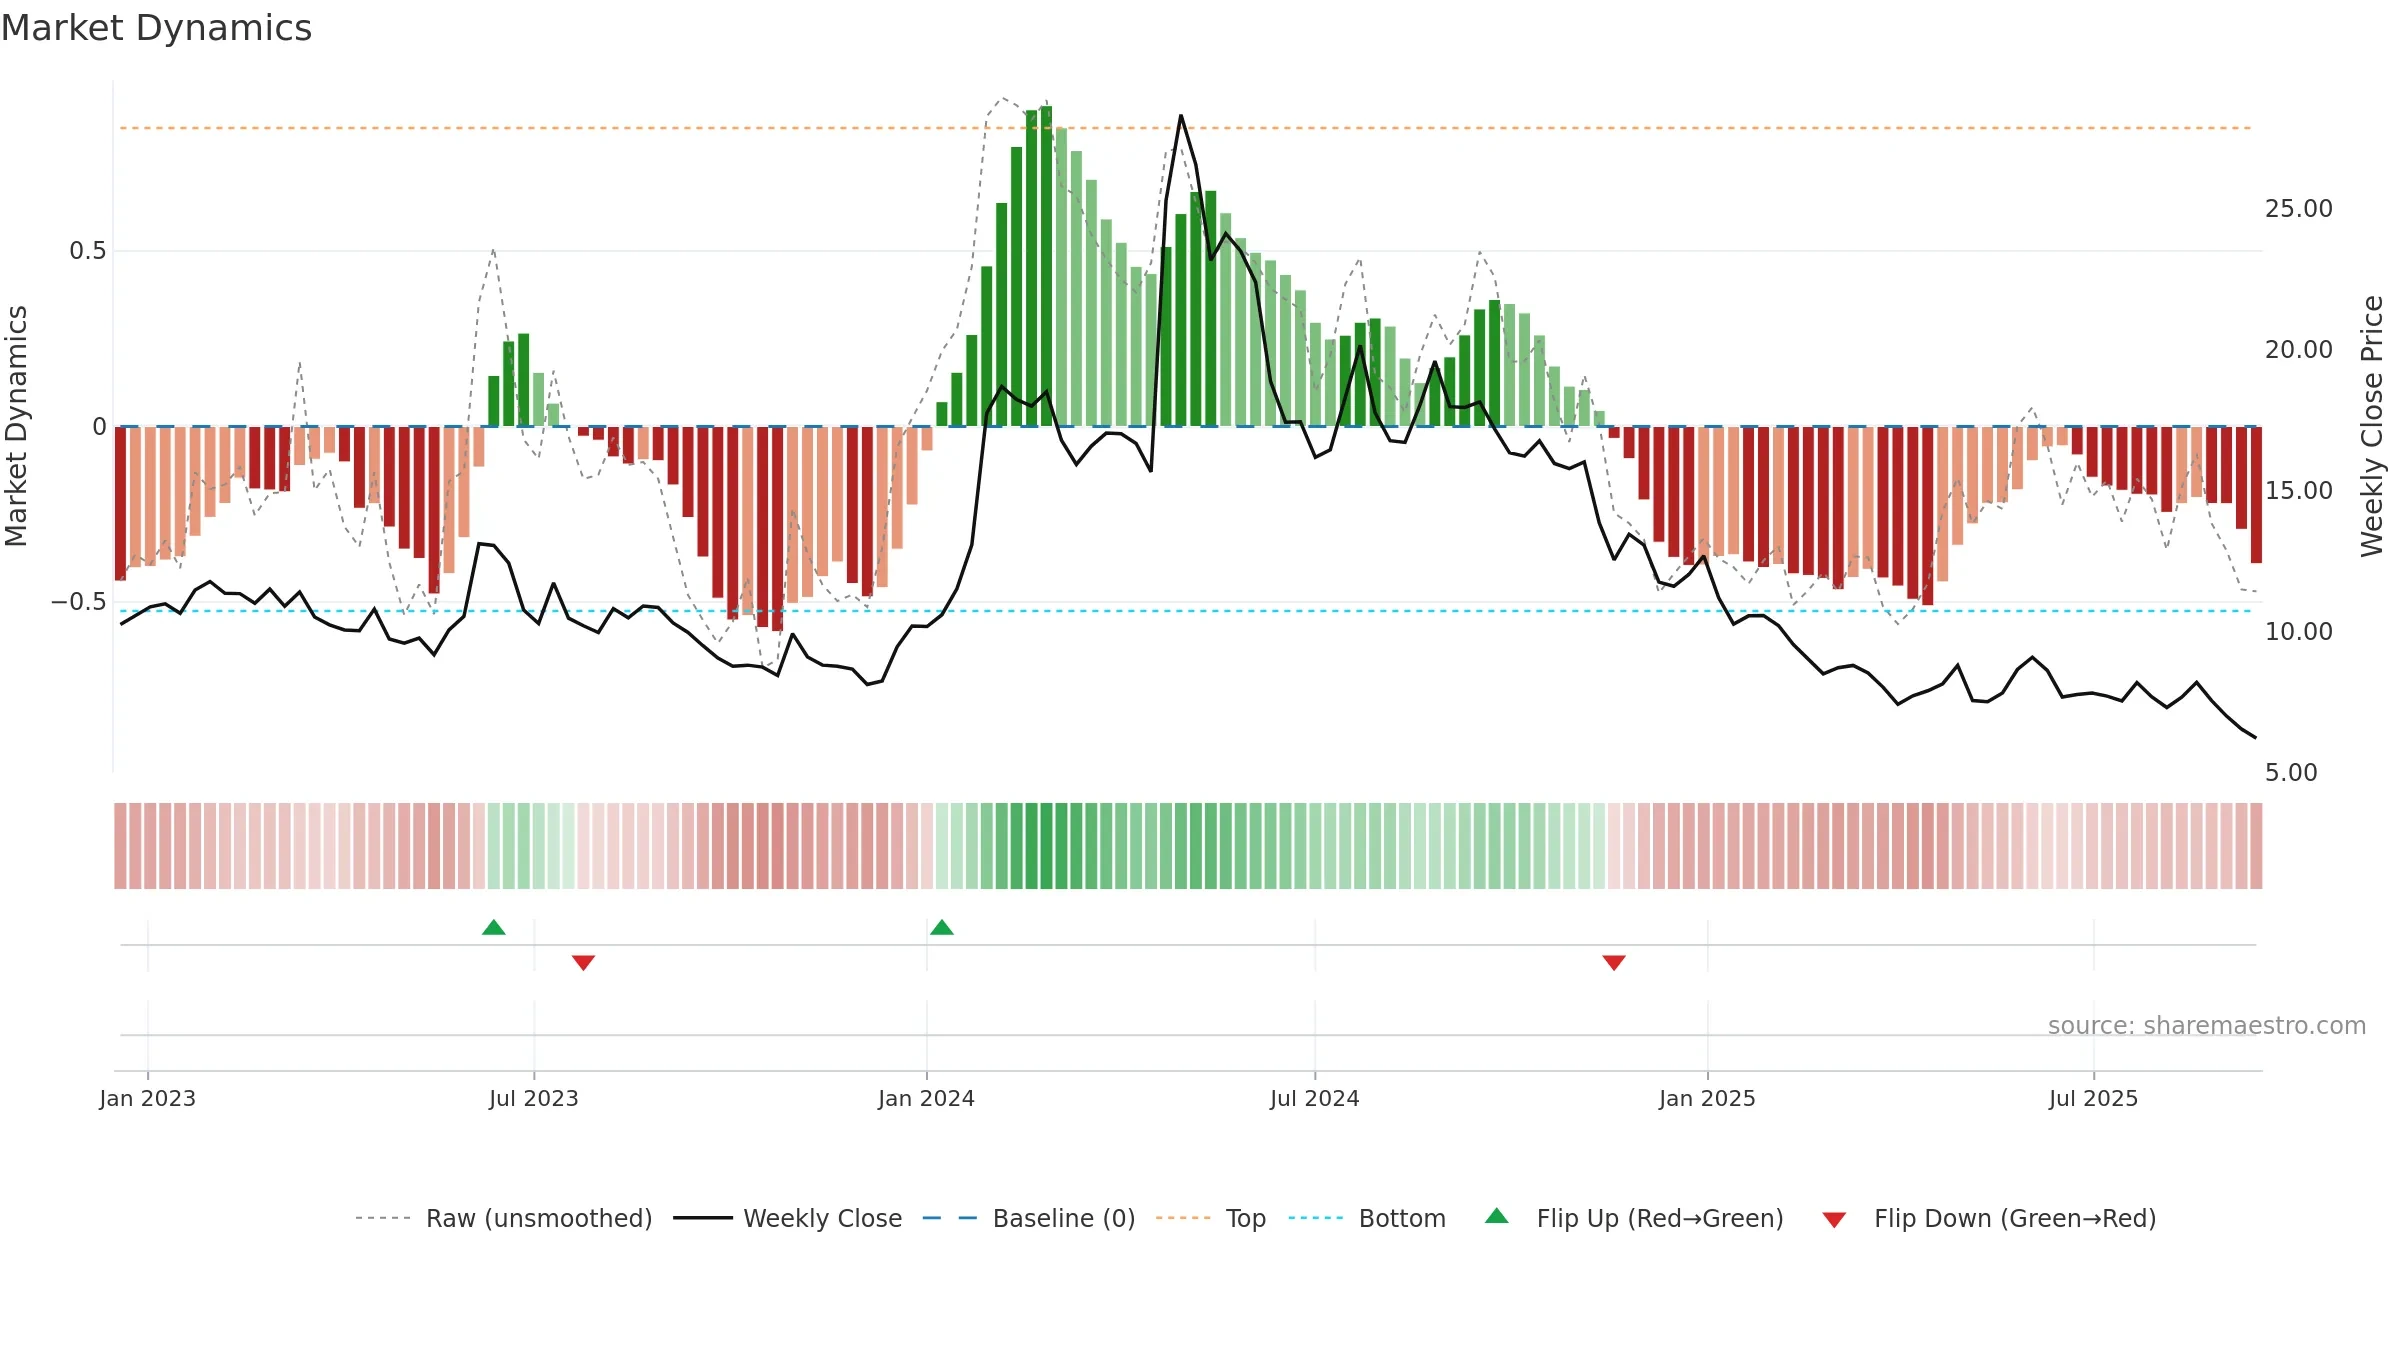Screen dimensions: 2400x1350
Task: Click the Market Dynamics y-axis title
Action: pyautogui.click(x=16, y=426)
